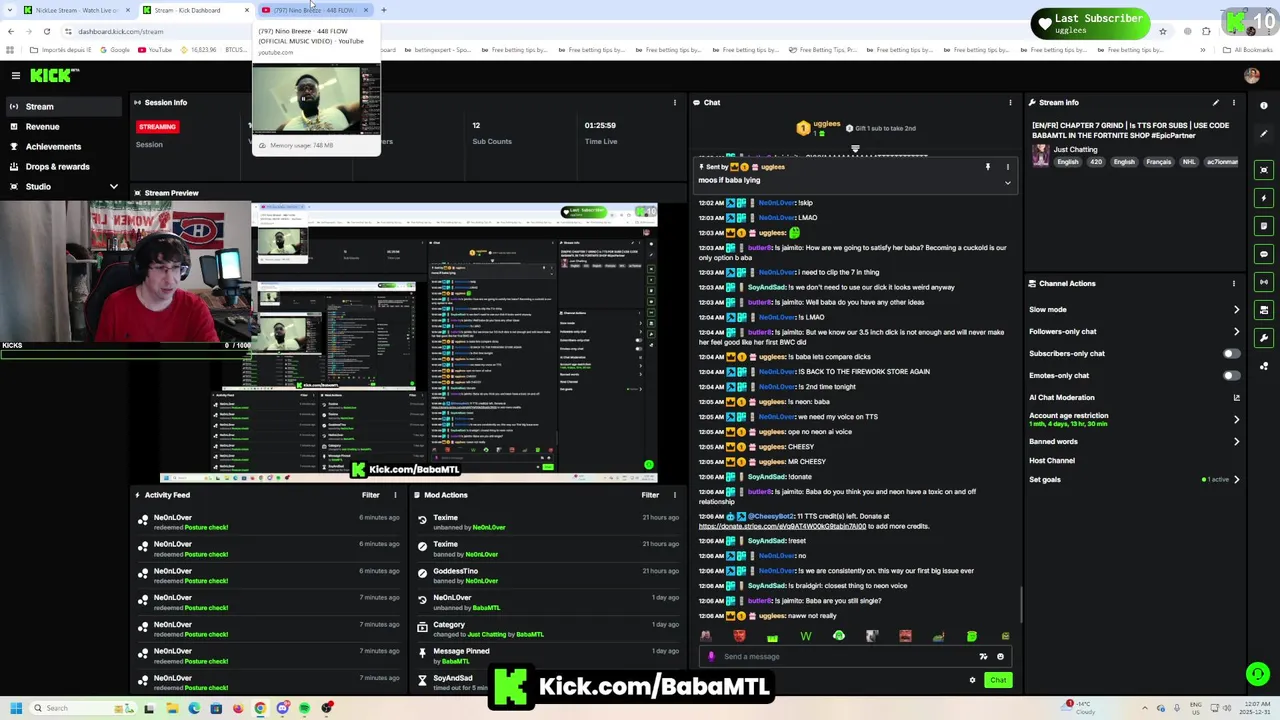1280x720 pixels.
Task: Open Windows Start menu
Action: click(x=16, y=708)
